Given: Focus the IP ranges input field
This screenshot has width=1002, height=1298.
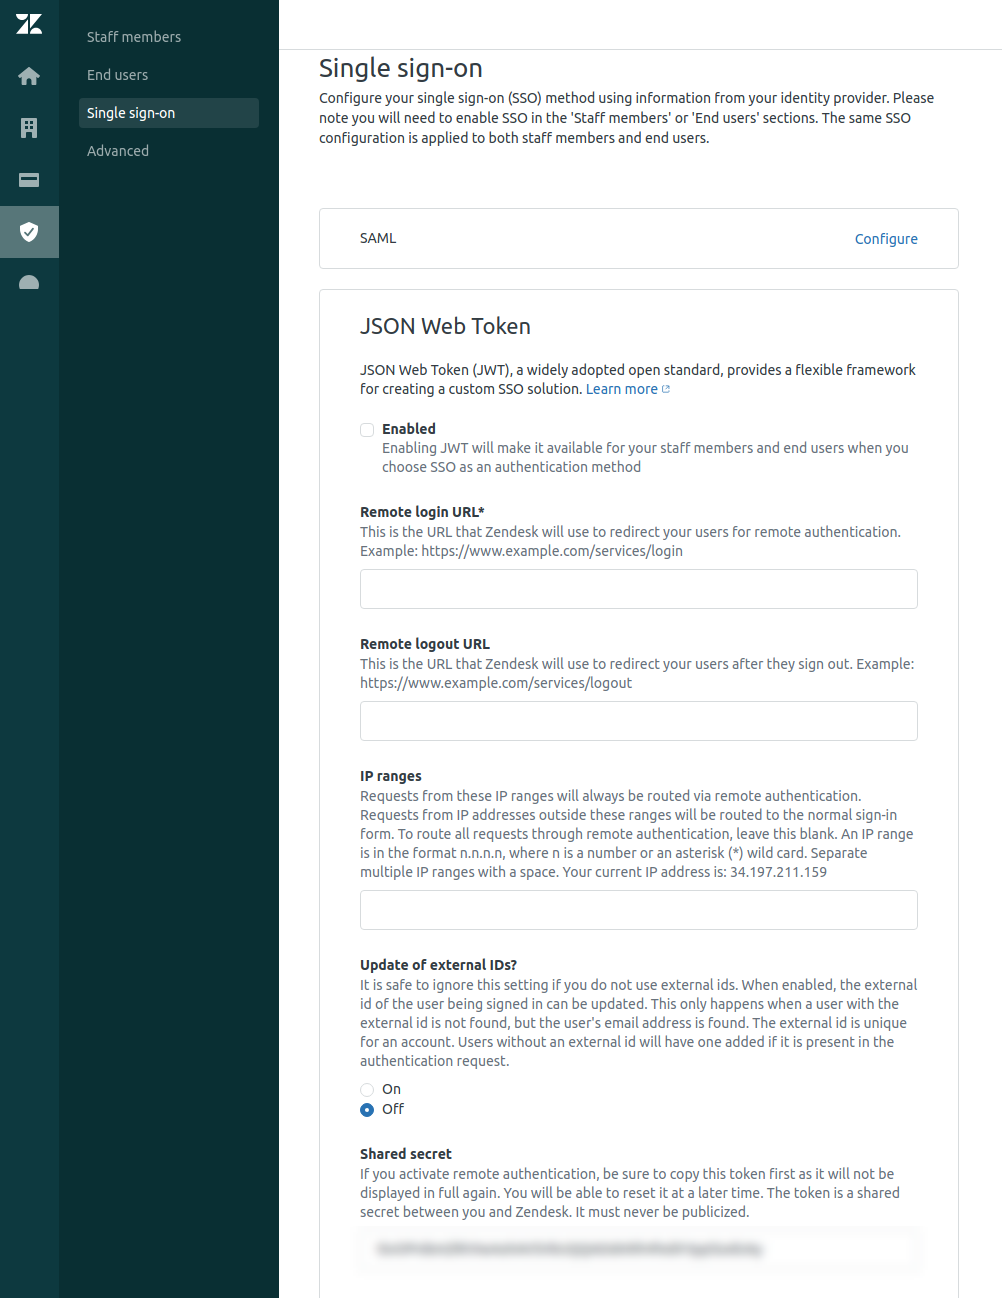Looking at the screenshot, I should pos(638,910).
